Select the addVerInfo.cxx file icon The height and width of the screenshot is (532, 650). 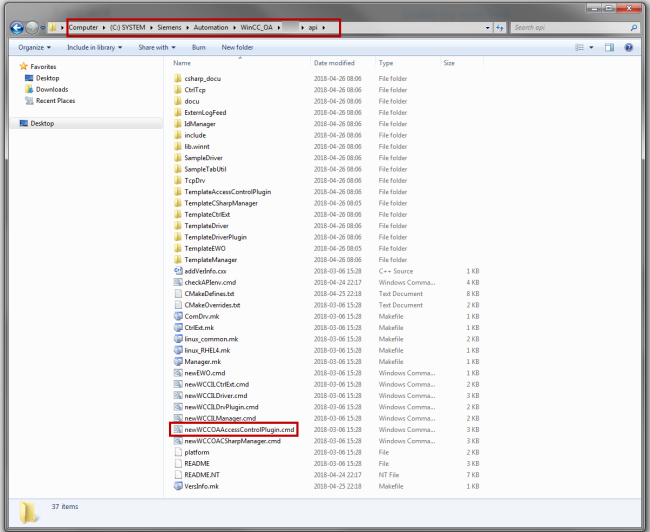177,271
